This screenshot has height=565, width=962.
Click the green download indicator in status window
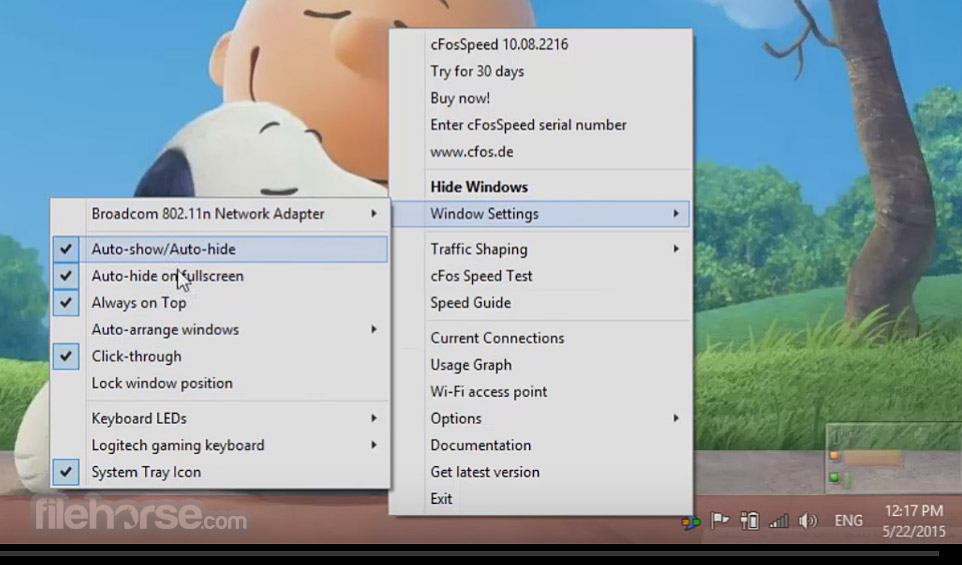tap(834, 477)
